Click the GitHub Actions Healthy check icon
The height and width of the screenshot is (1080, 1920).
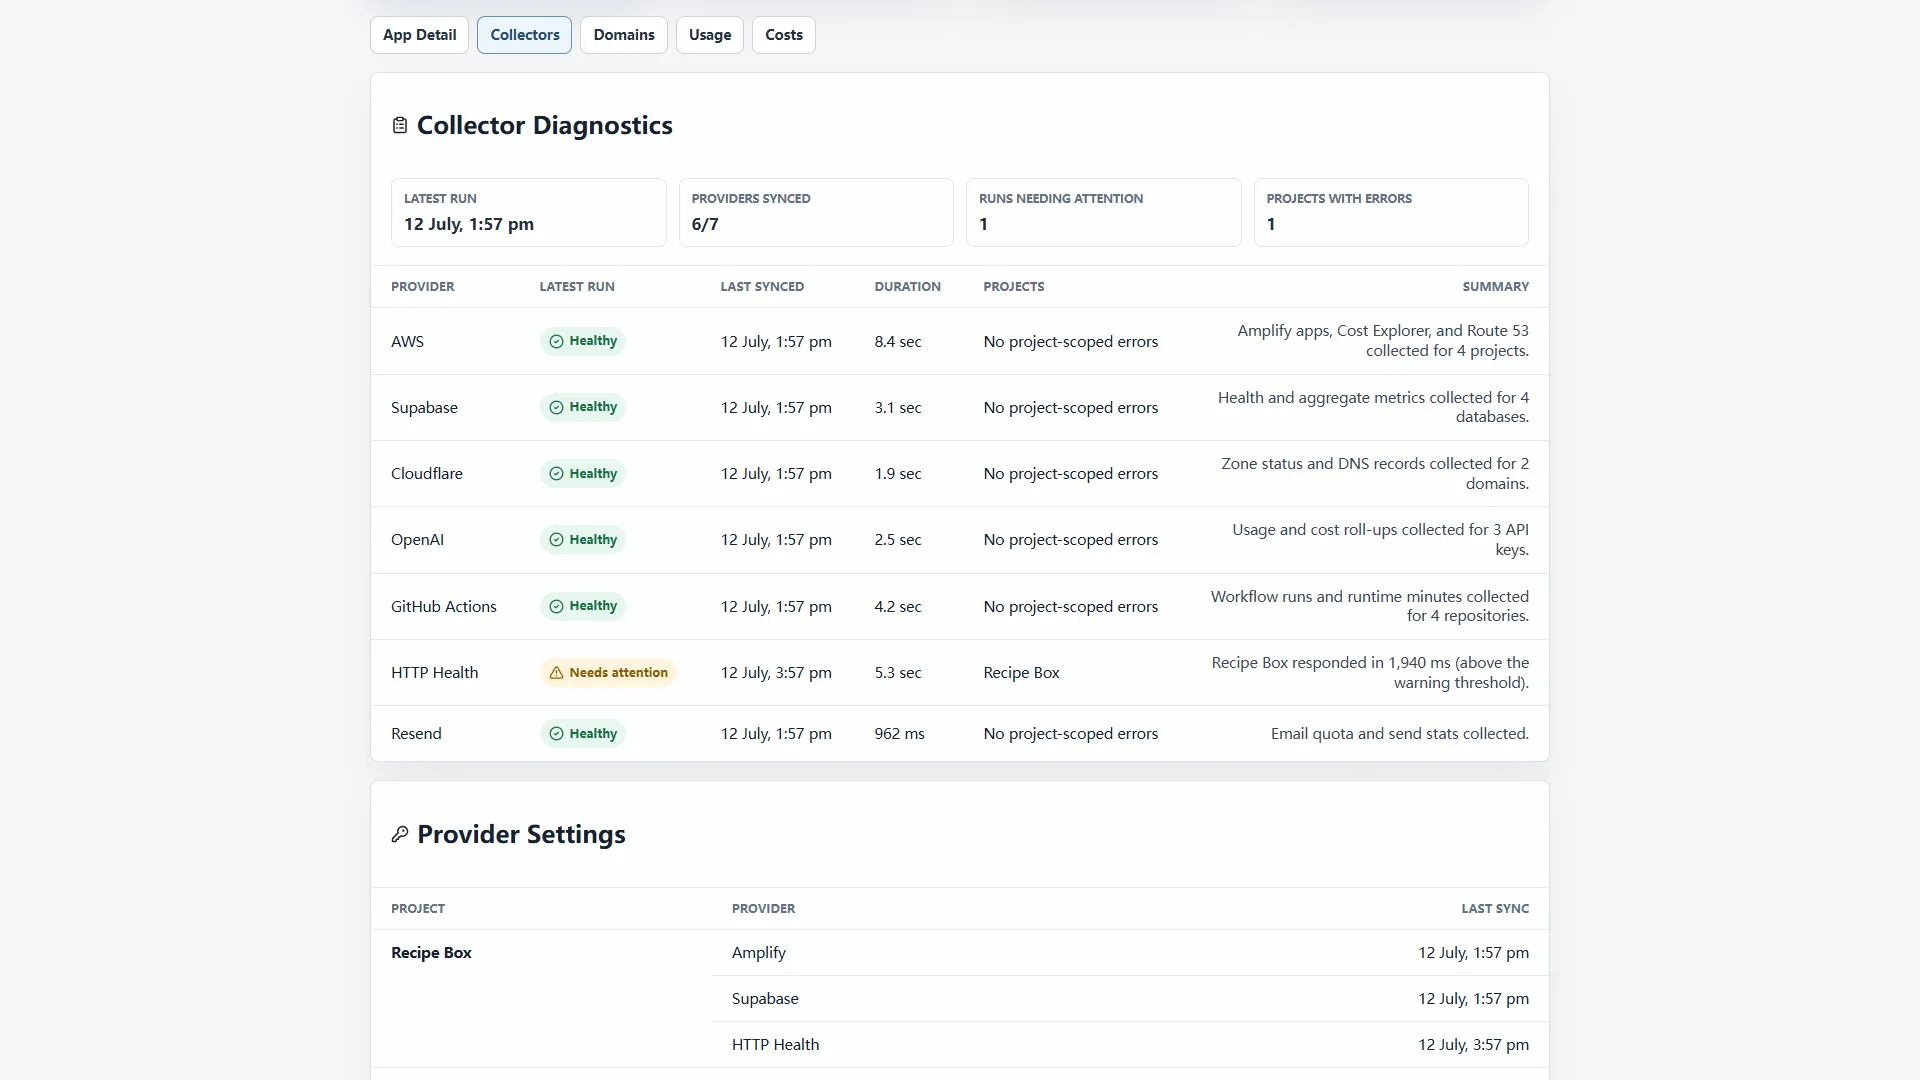click(x=556, y=606)
